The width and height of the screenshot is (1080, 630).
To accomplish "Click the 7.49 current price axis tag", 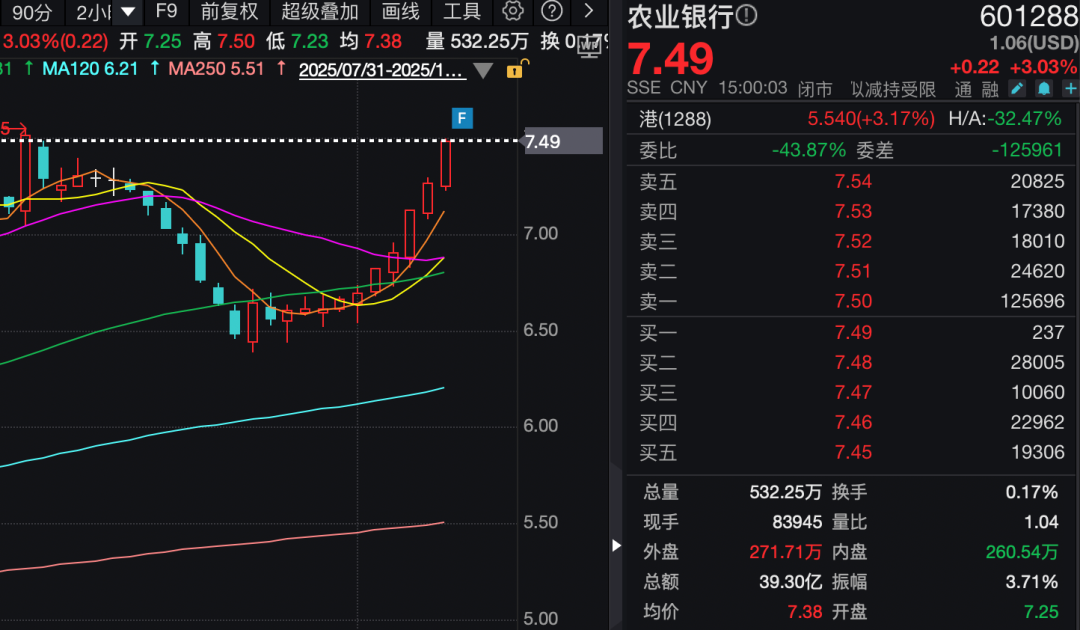I will pyautogui.click(x=563, y=141).
